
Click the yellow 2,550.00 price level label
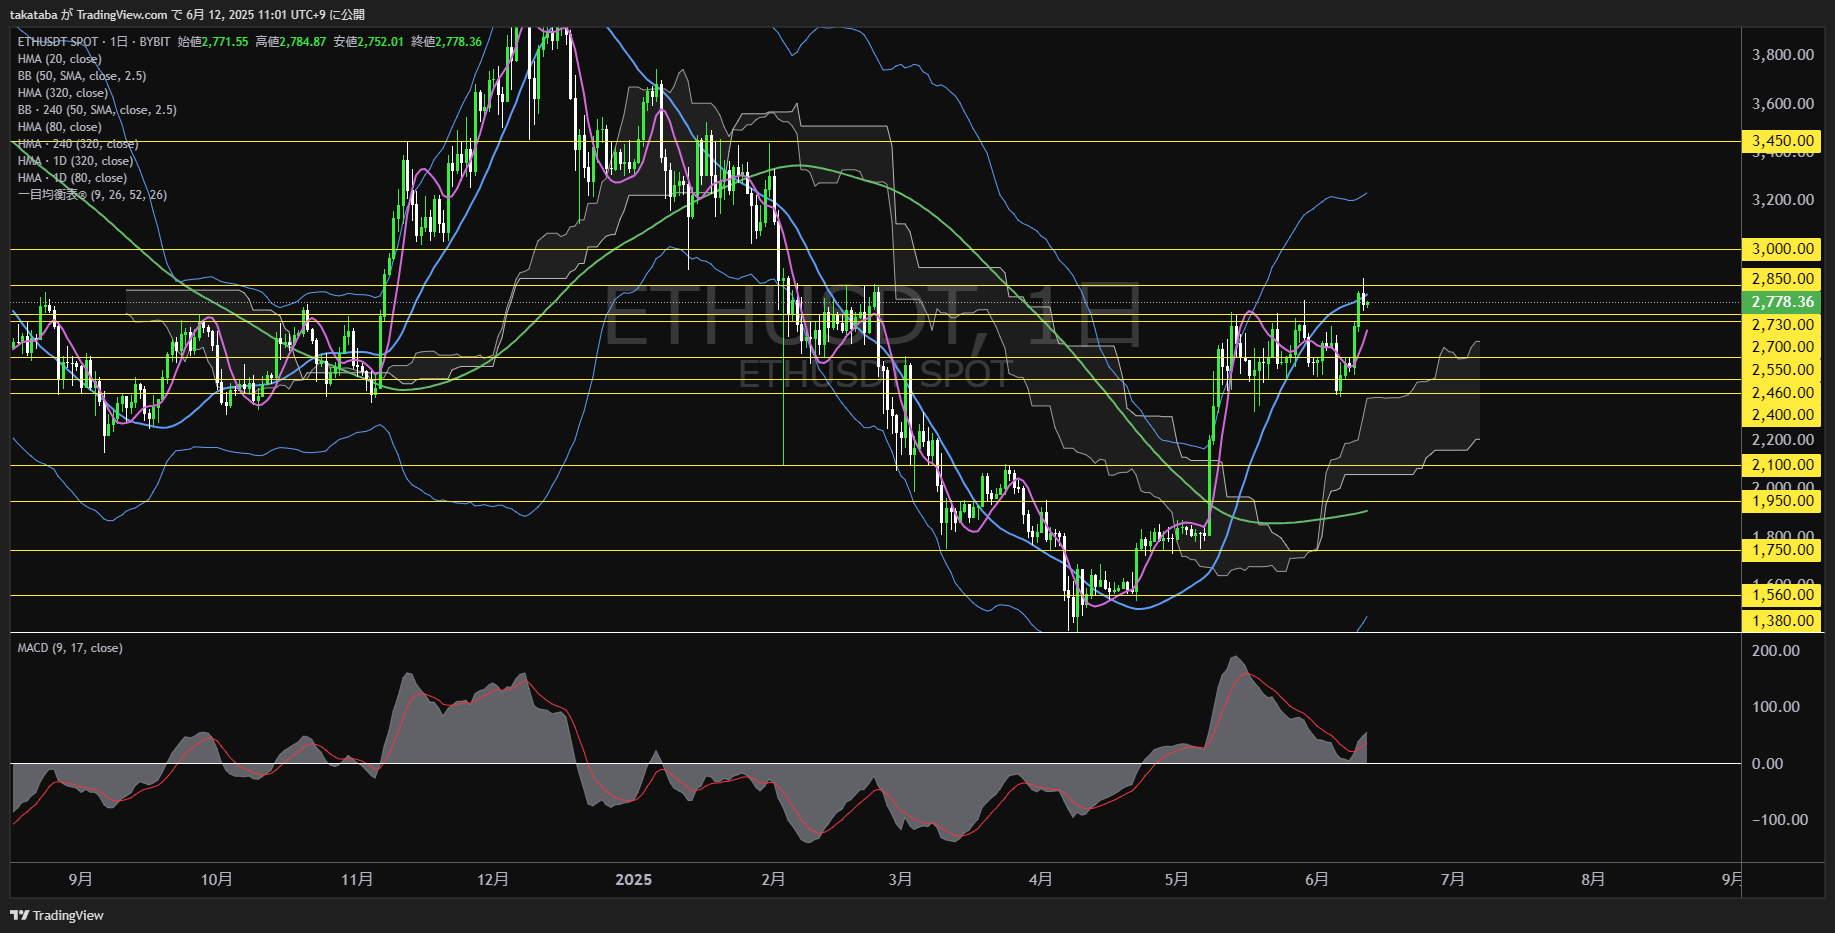click(x=1783, y=370)
